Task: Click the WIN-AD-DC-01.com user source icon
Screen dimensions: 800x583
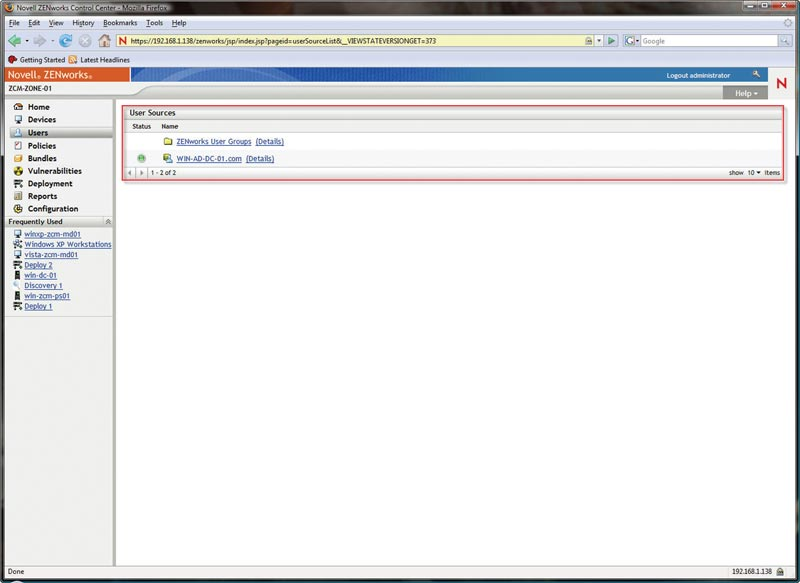Action: pyautogui.click(x=167, y=158)
